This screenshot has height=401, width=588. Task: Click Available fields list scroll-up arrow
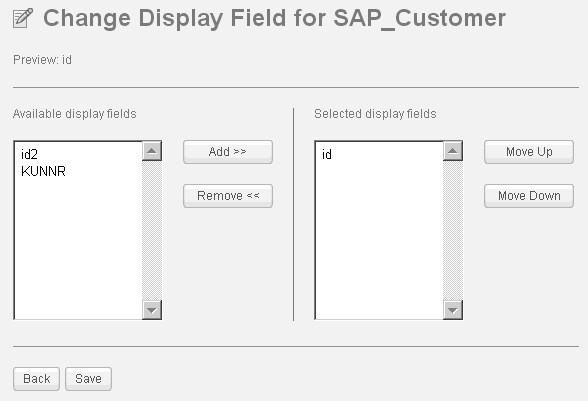152,151
